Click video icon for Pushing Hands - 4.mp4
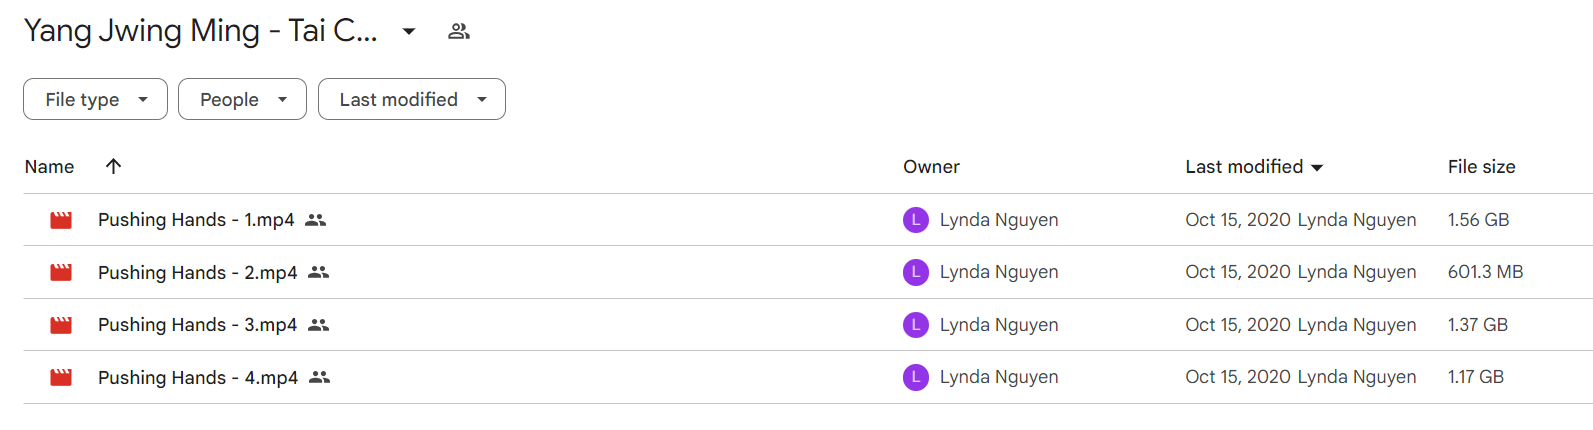 click(x=61, y=377)
